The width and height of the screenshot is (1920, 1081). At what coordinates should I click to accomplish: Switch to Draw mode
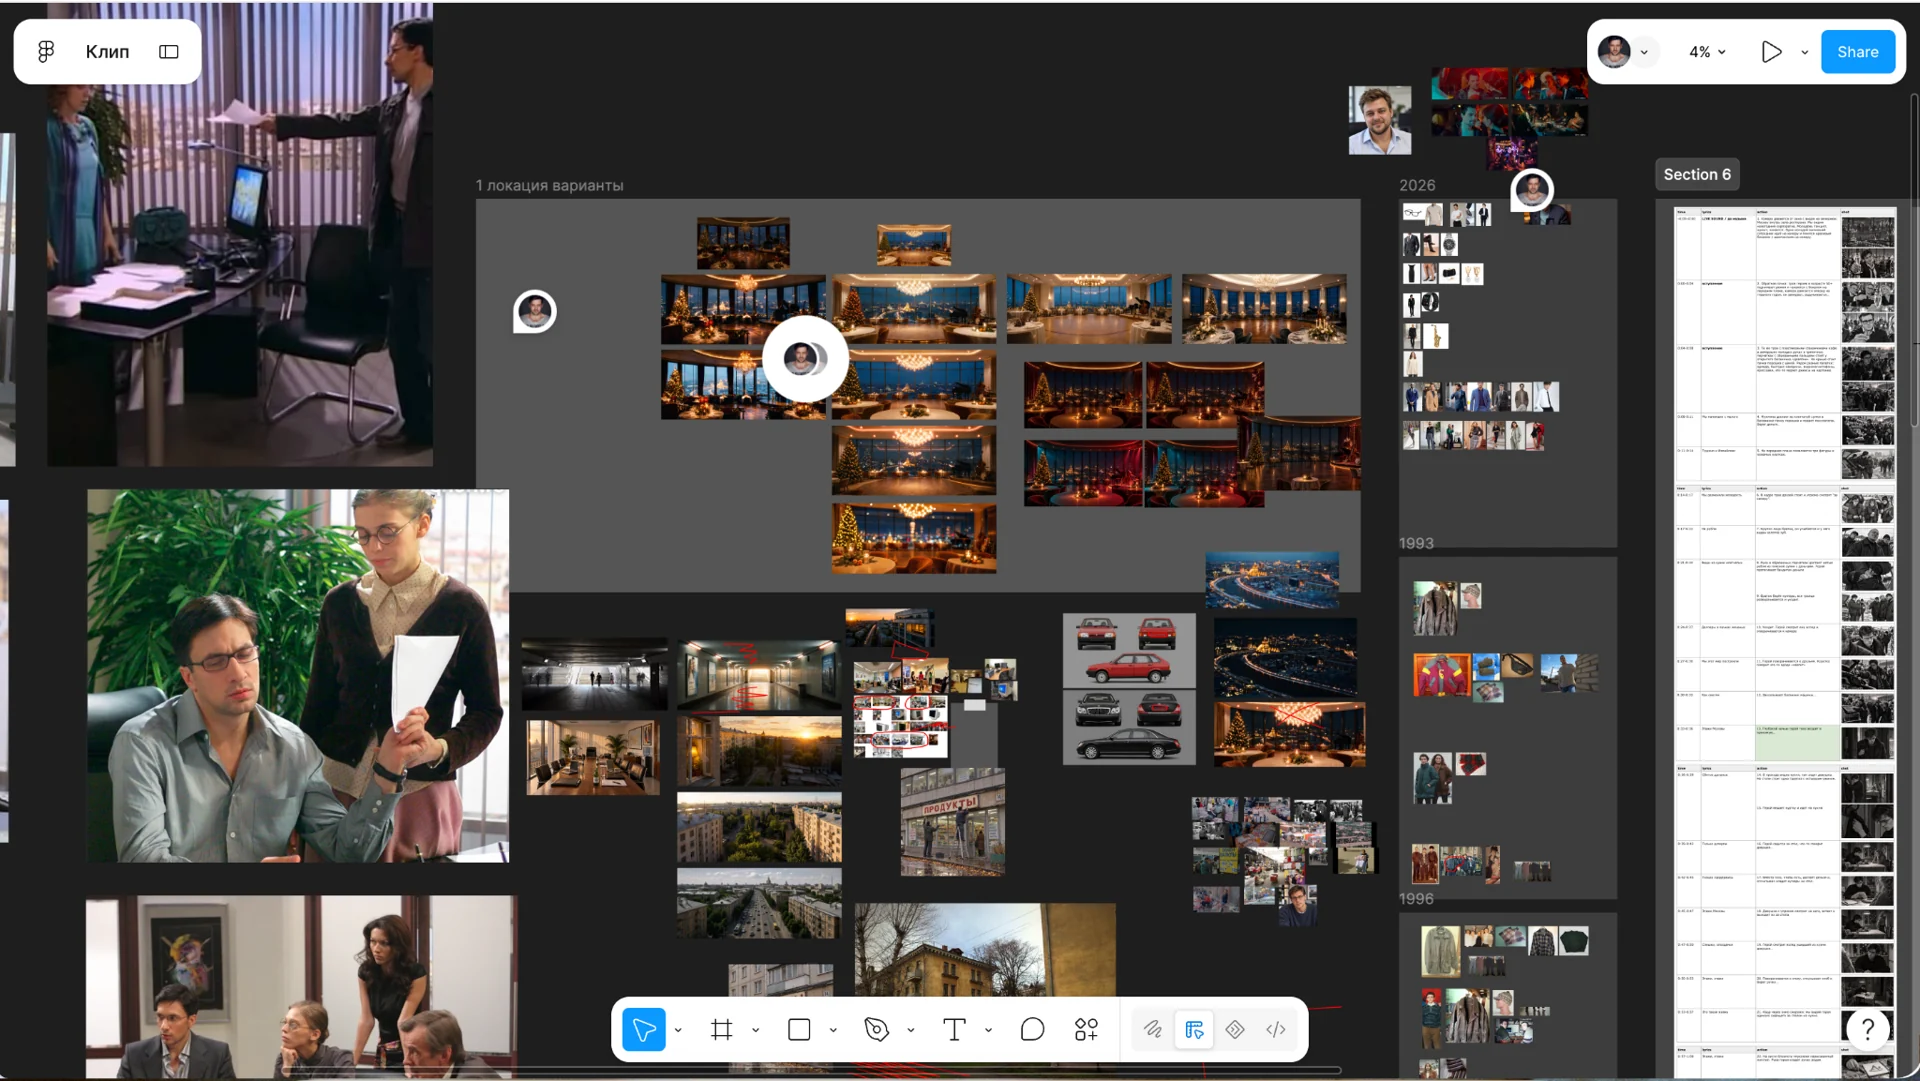[1153, 1029]
